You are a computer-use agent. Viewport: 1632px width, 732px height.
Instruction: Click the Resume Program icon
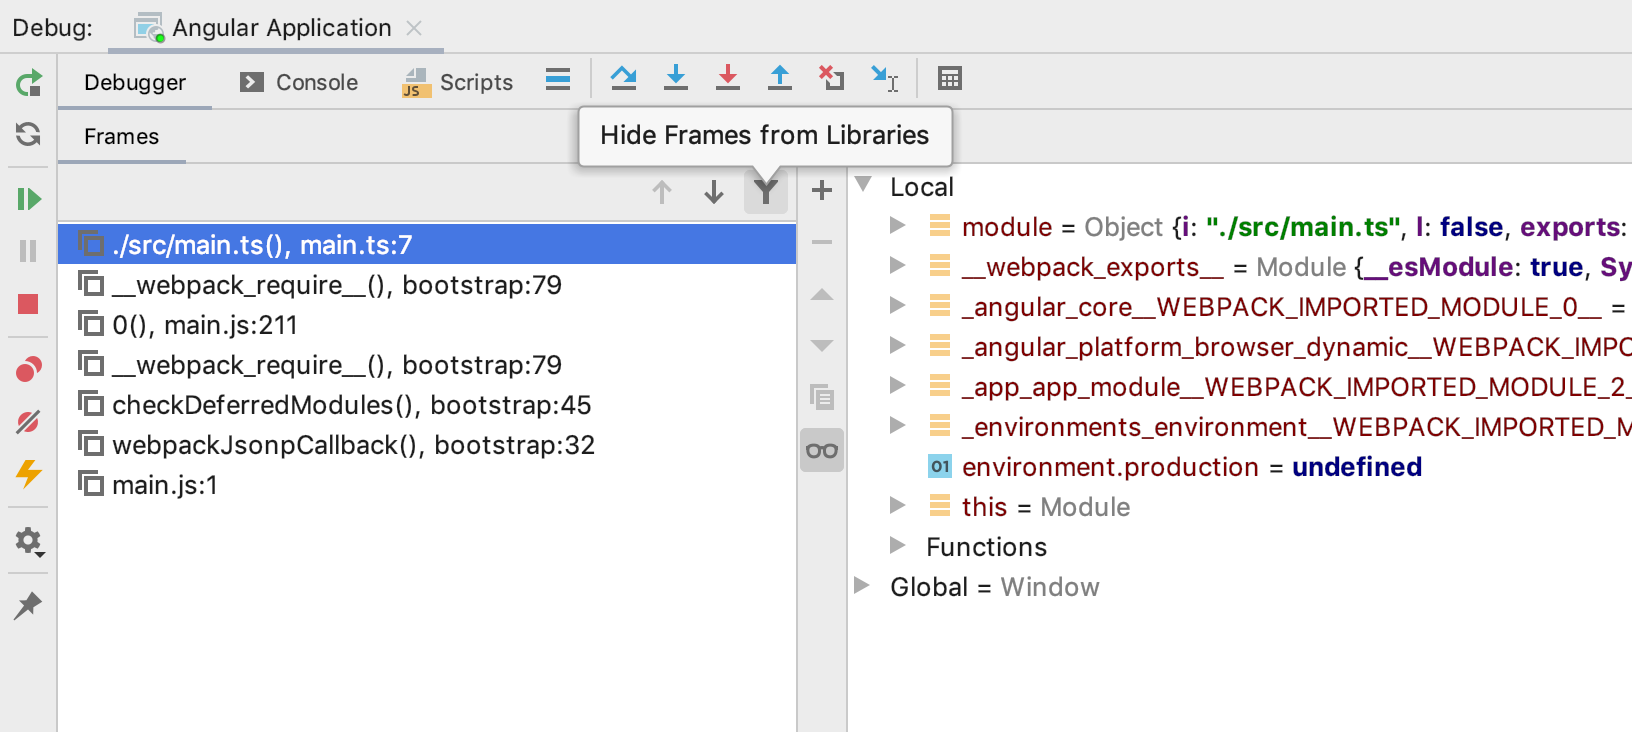pyautogui.click(x=28, y=199)
